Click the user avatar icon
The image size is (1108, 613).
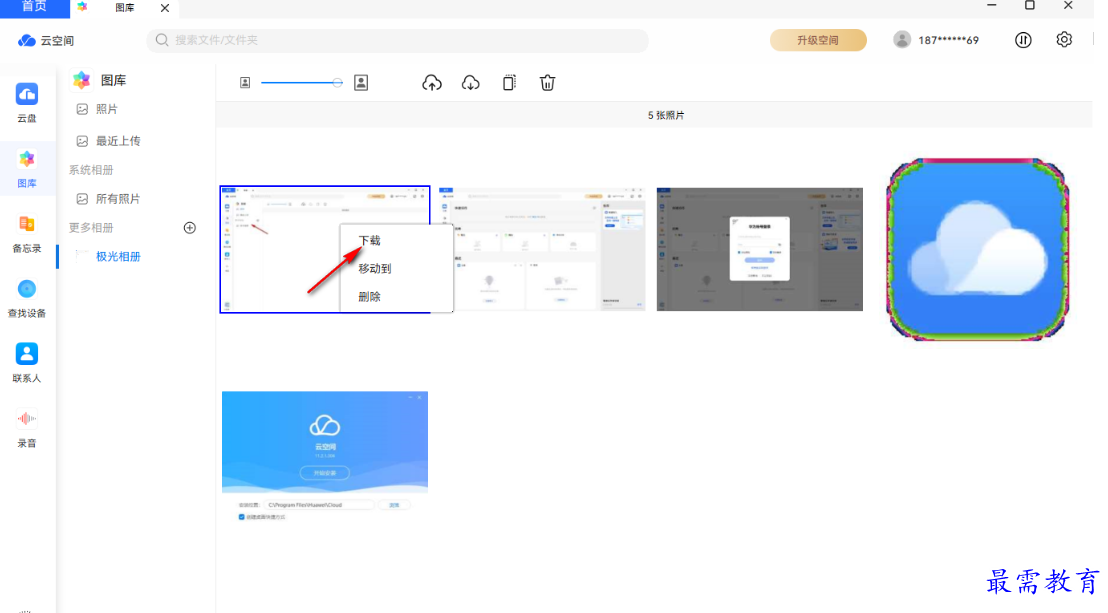tap(902, 40)
